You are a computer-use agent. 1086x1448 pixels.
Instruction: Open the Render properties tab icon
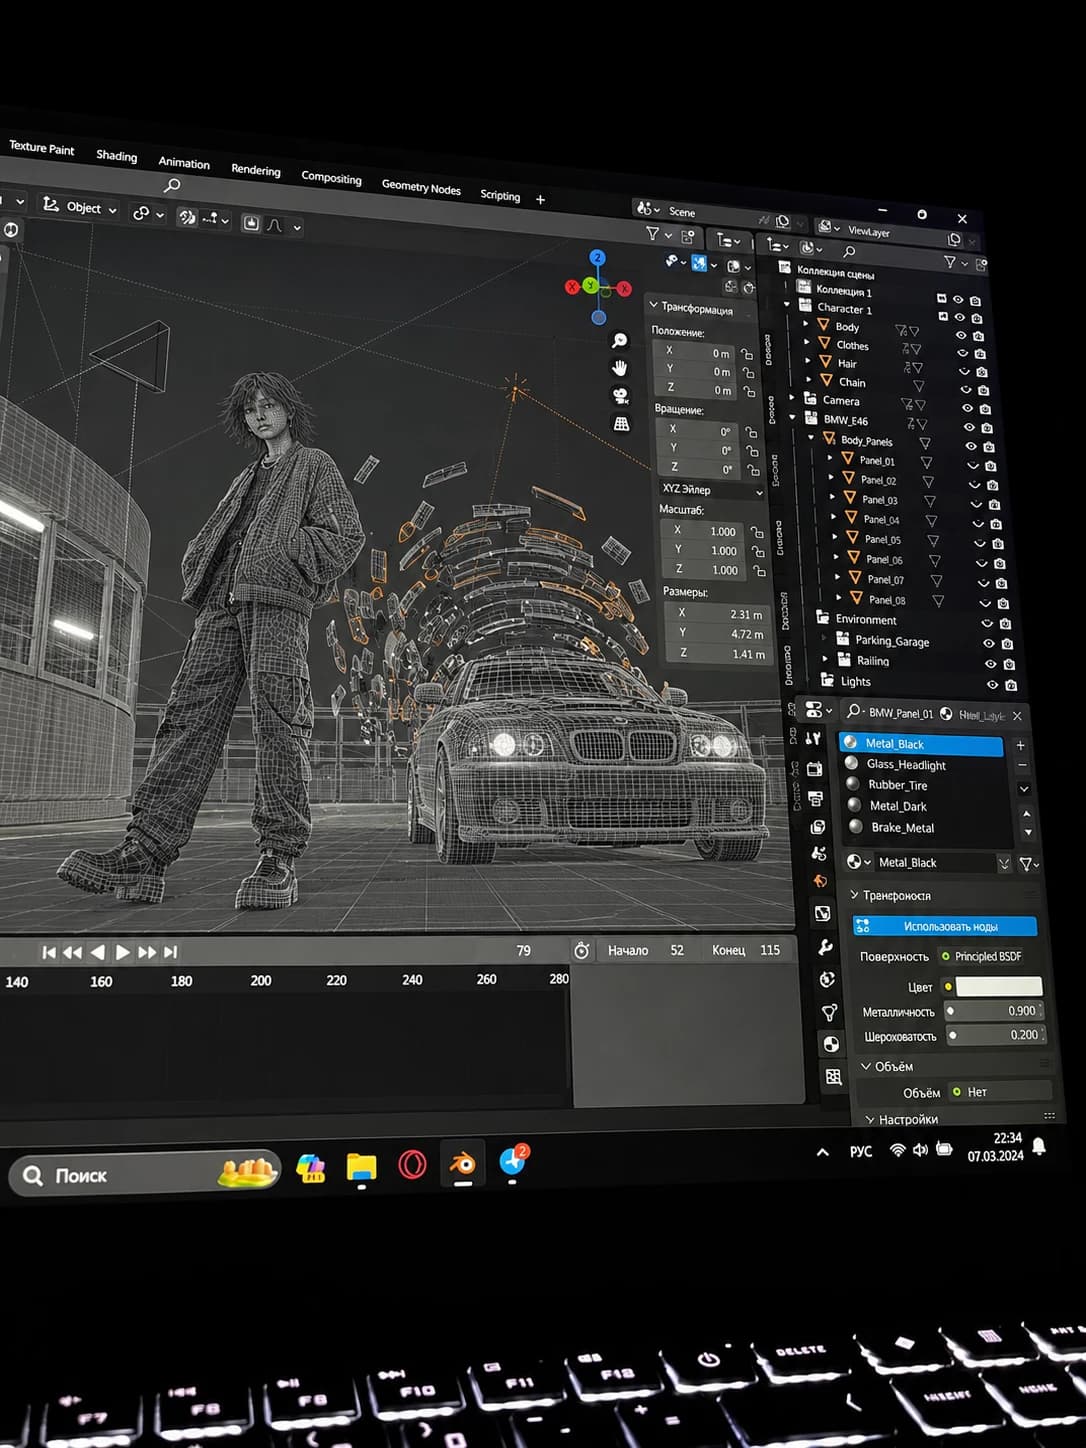pyautogui.click(x=815, y=768)
